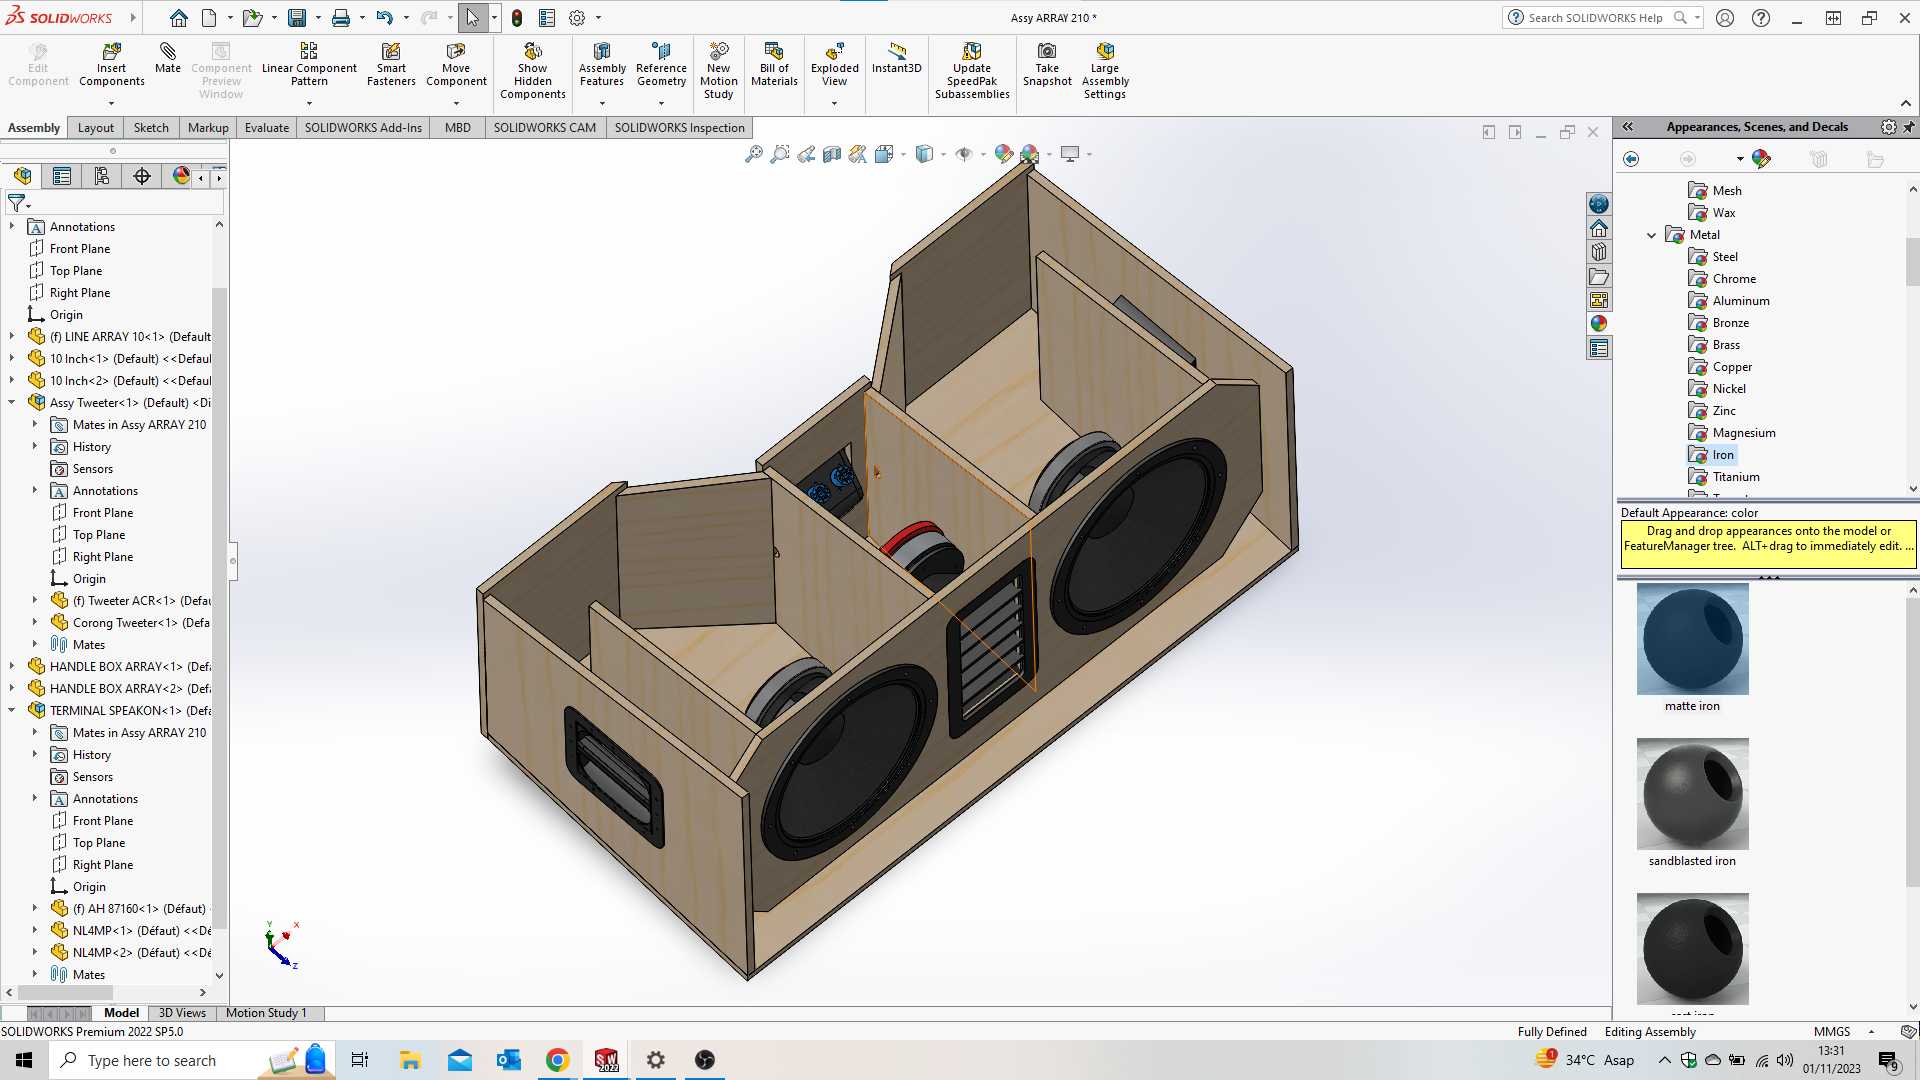Open the Exploded View dropdown arrow
Image resolution: width=1920 pixels, height=1080 pixels.
(834, 103)
